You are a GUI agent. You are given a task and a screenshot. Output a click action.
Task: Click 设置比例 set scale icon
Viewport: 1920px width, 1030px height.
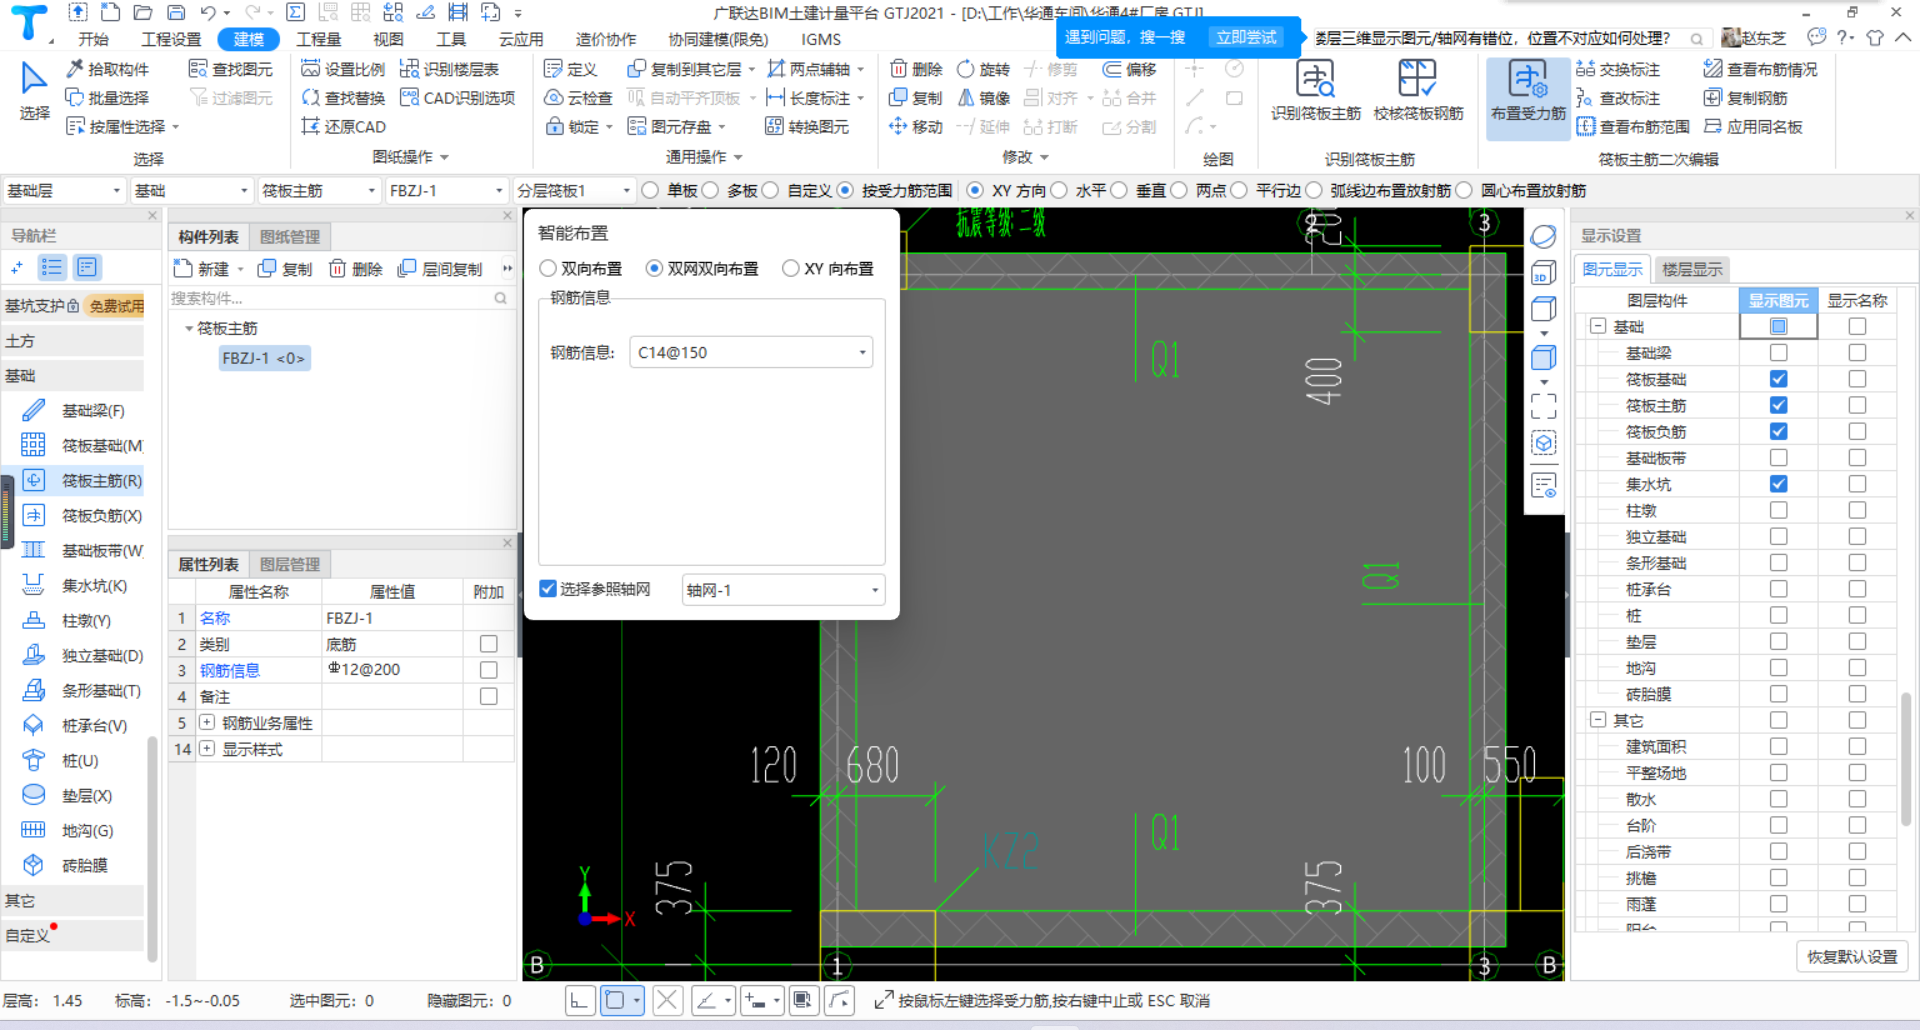(310, 69)
